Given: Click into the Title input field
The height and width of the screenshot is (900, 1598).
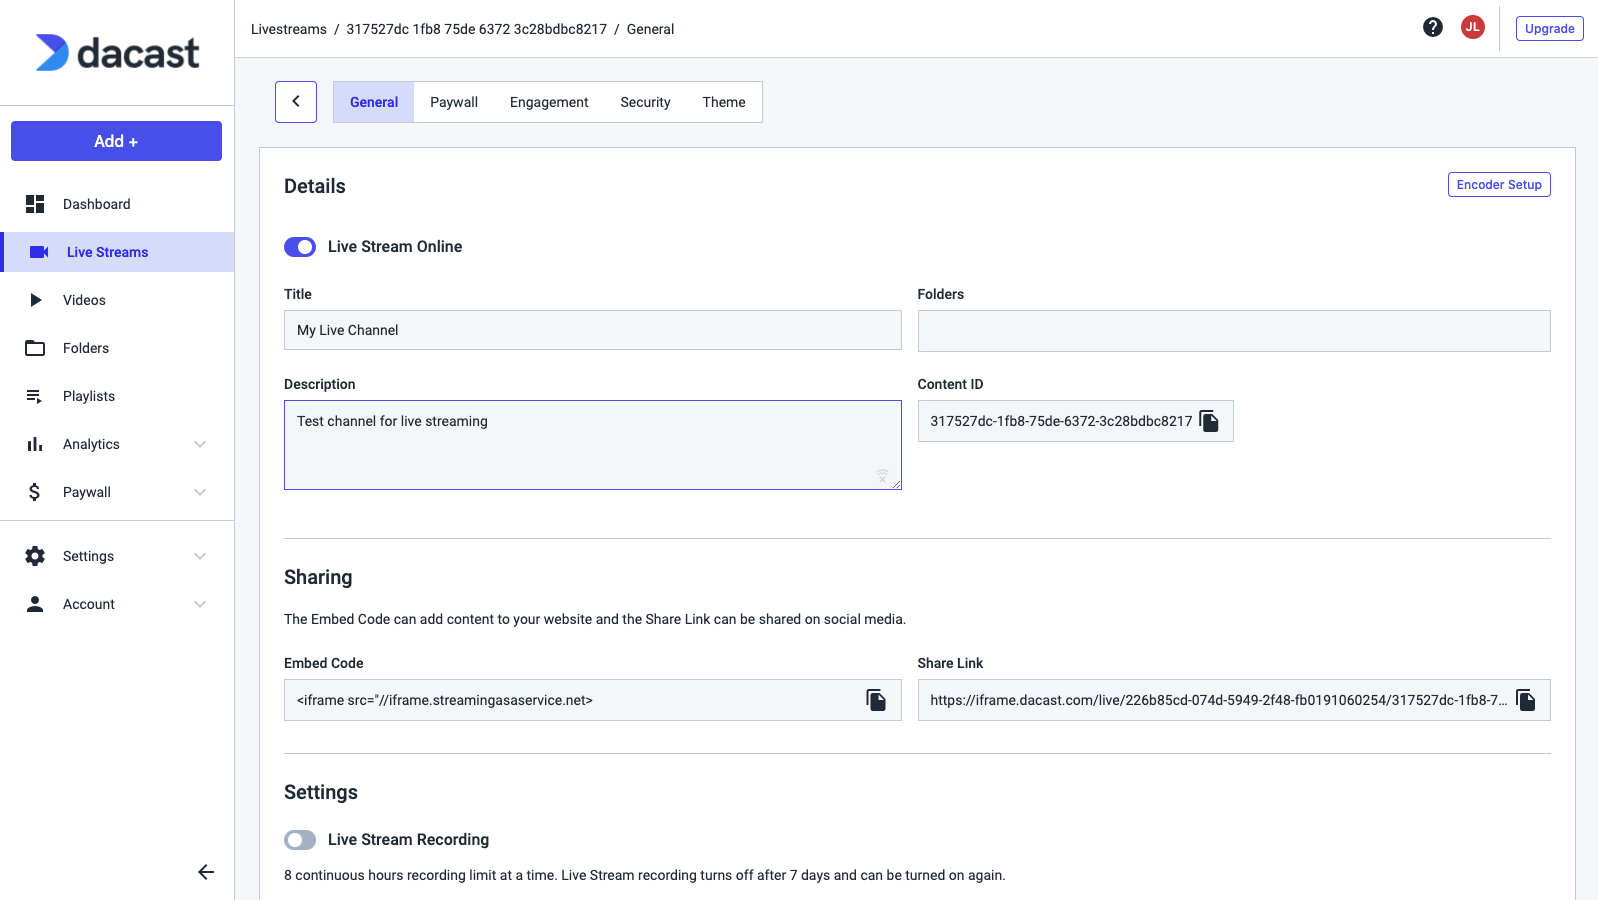Looking at the screenshot, I should pos(592,330).
